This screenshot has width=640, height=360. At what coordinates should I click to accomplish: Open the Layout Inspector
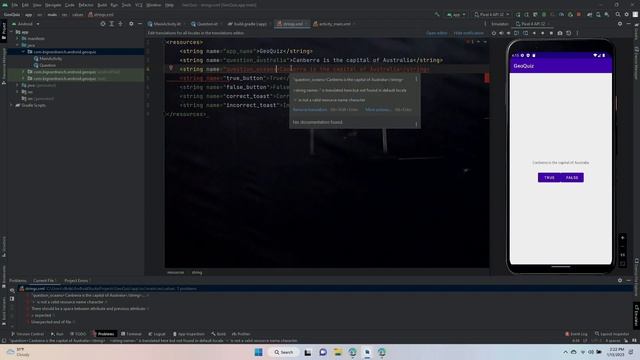(612, 334)
